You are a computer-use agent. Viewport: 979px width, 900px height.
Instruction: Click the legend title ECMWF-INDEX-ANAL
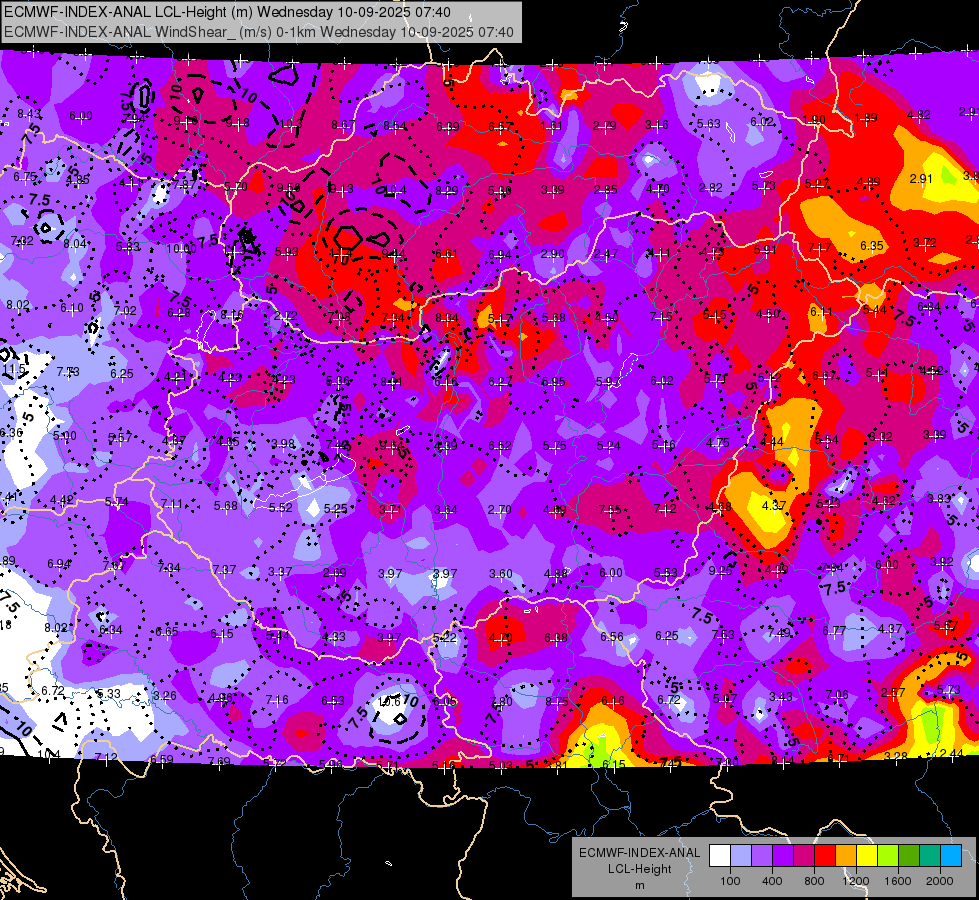click(639, 853)
